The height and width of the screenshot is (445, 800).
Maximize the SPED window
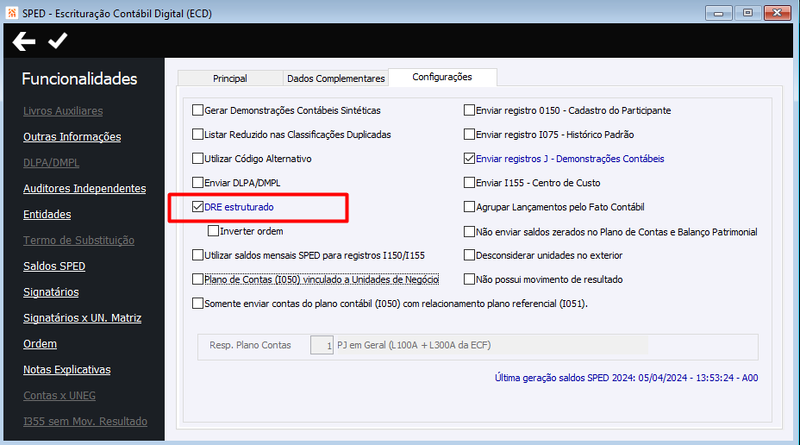pyautogui.click(x=748, y=13)
